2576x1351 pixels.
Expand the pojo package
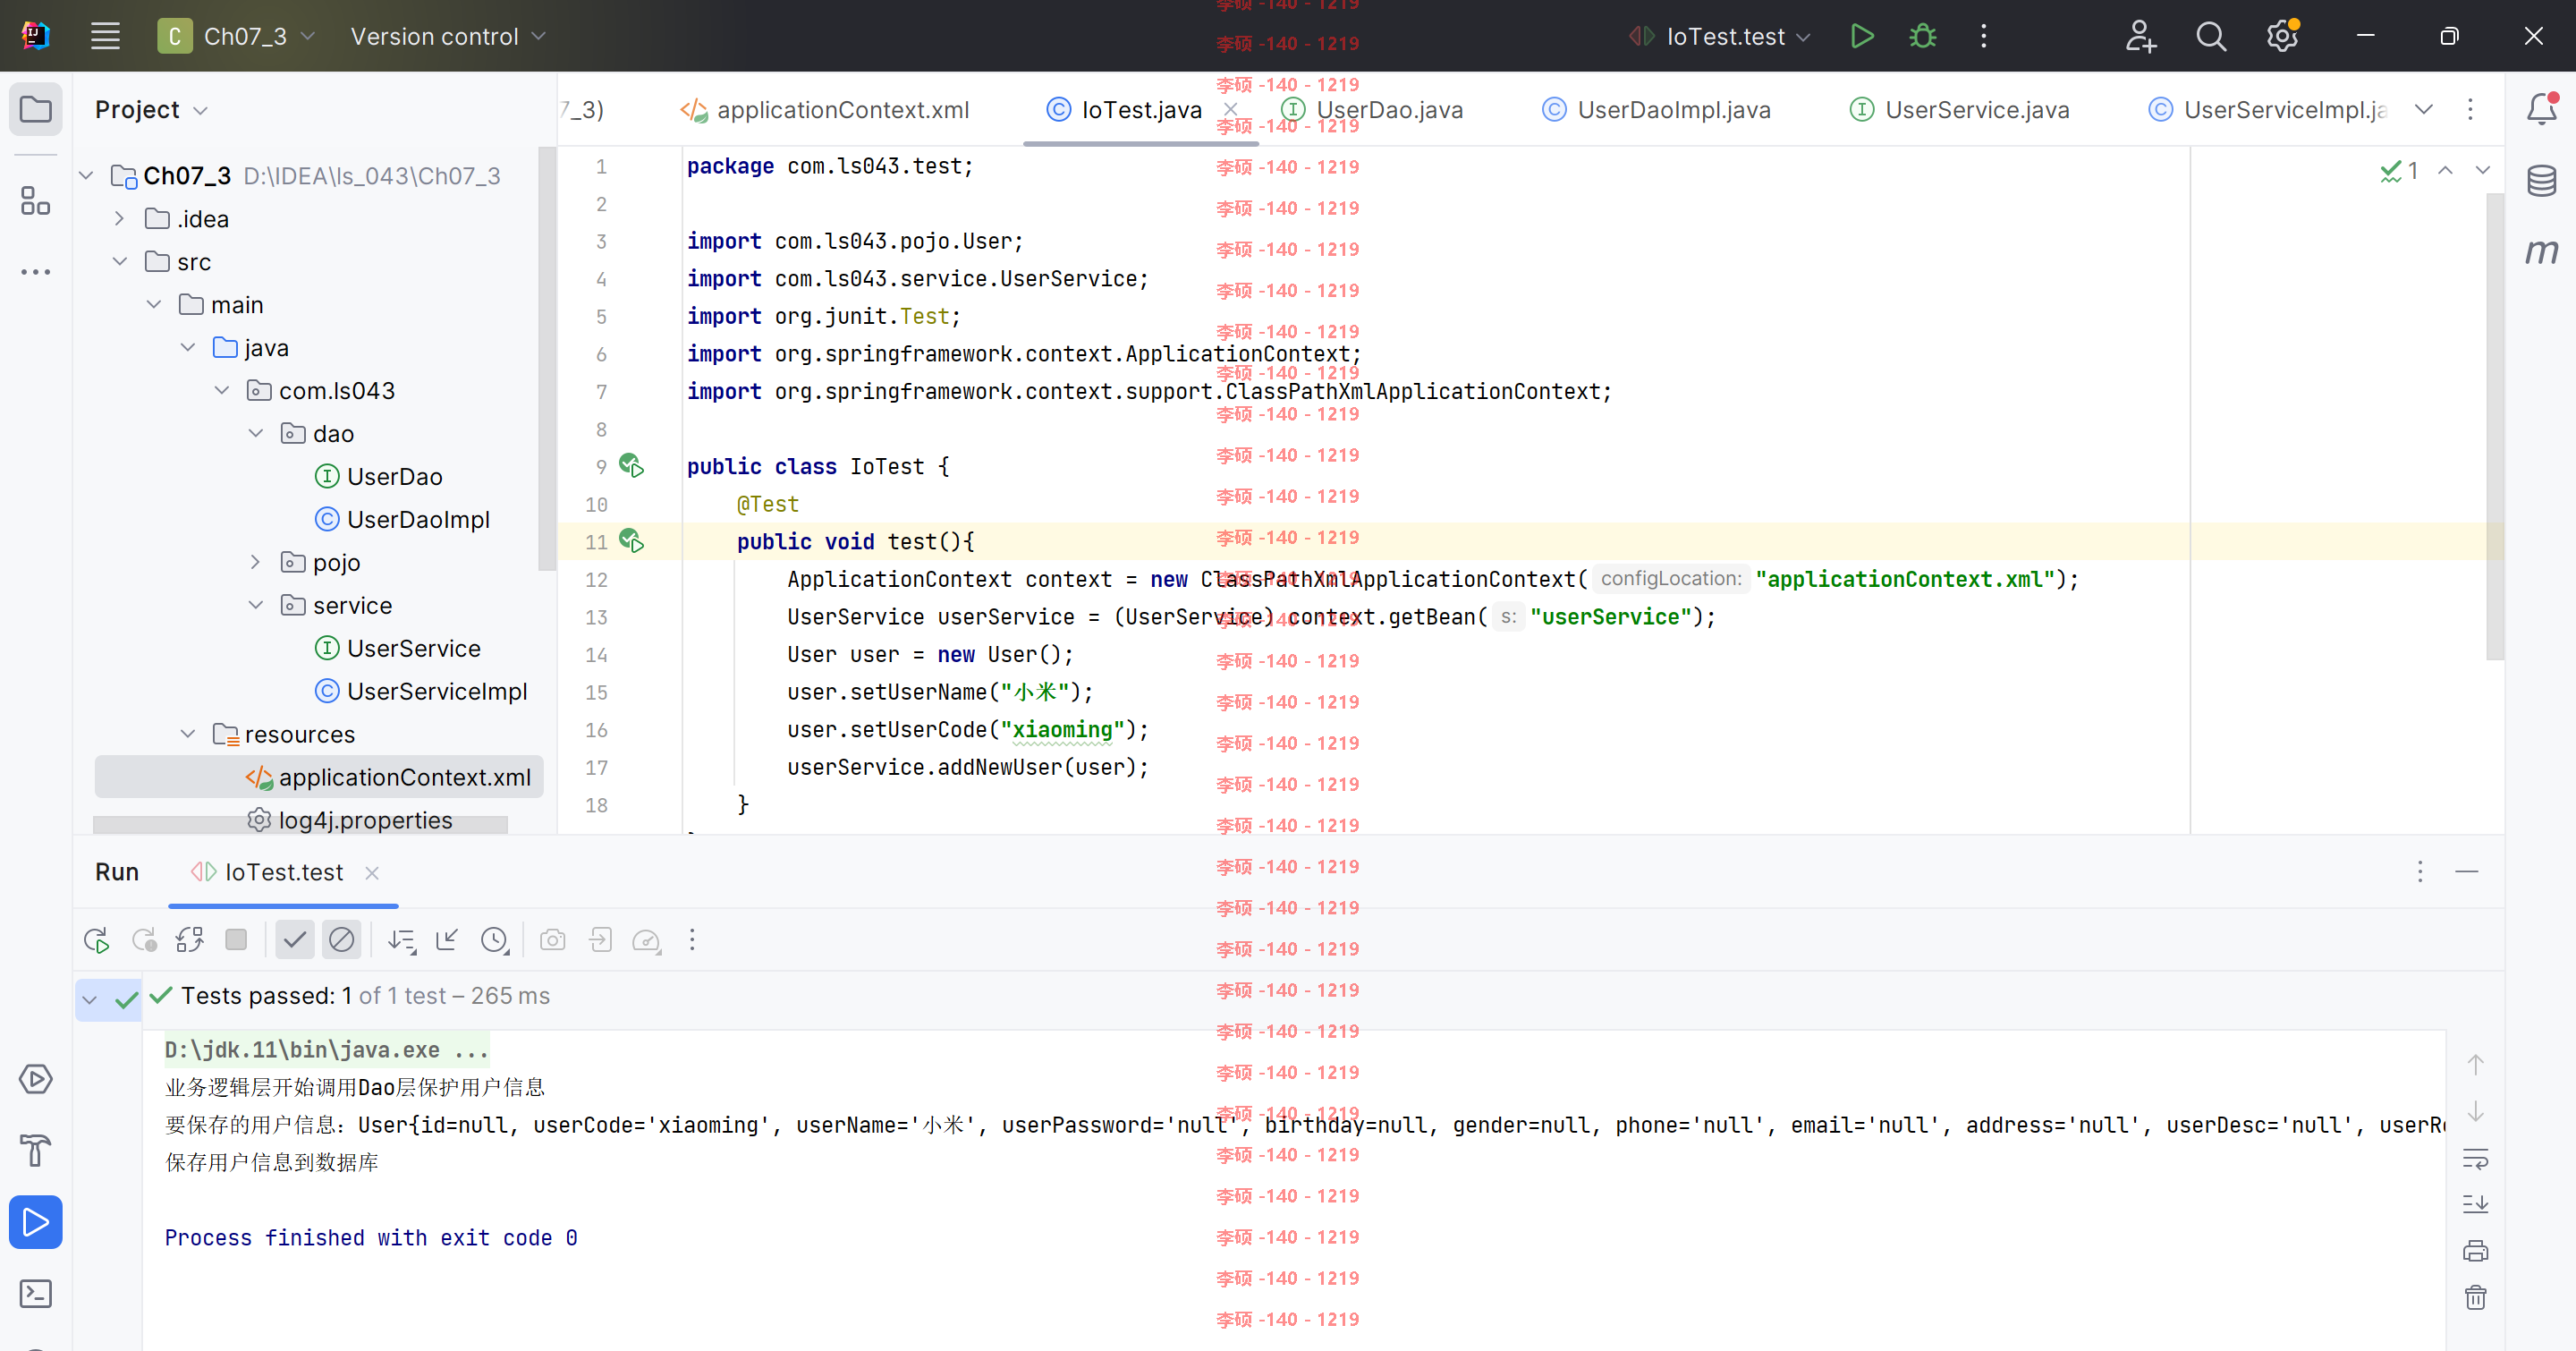(x=255, y=562)
